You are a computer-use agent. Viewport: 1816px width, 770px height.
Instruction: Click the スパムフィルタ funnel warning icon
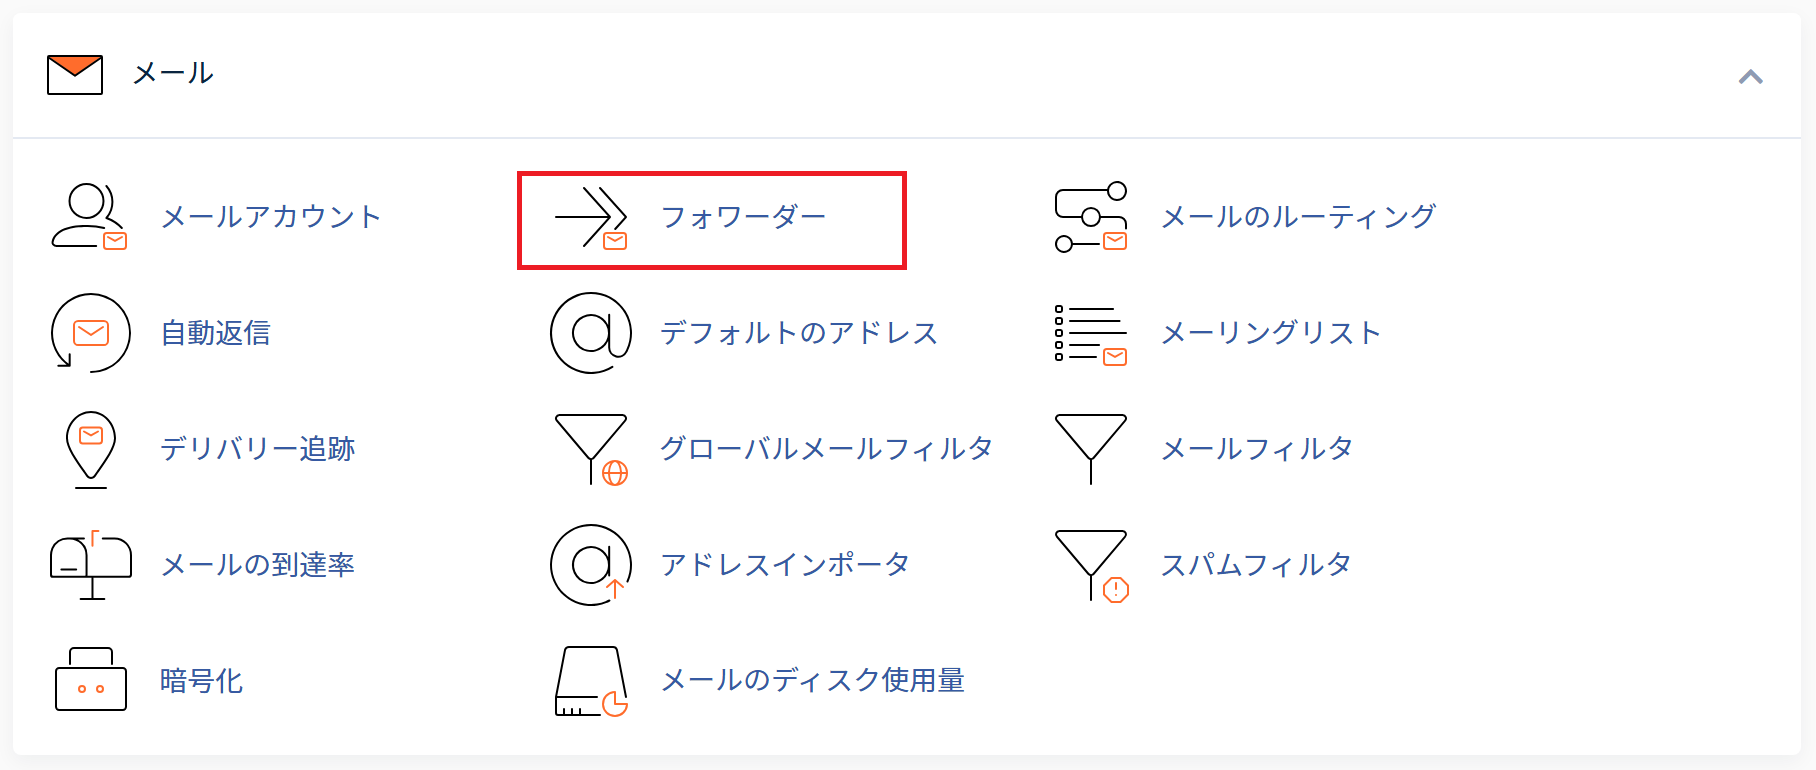[1092, 565]
